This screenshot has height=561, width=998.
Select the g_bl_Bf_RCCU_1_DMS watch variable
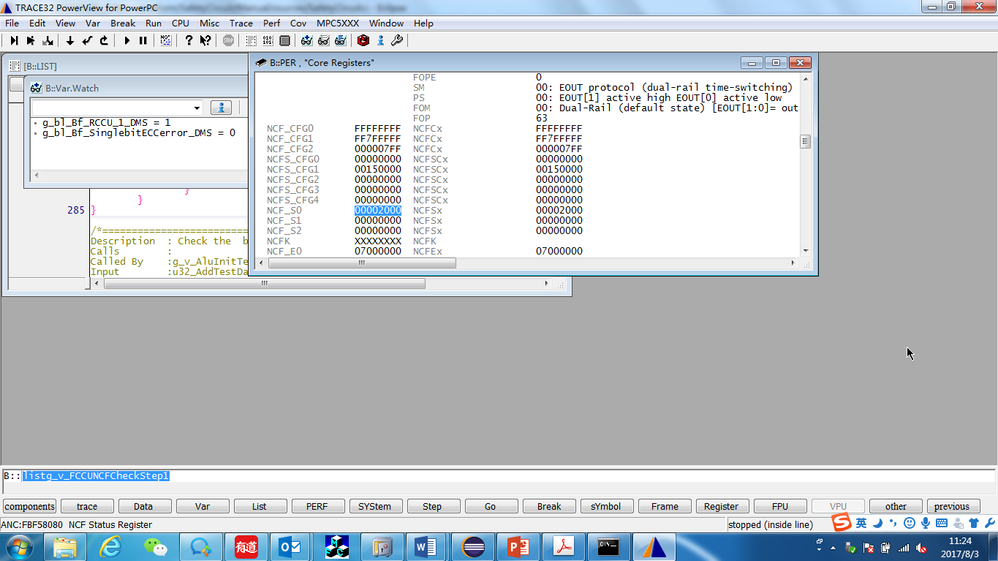[106, 122]
